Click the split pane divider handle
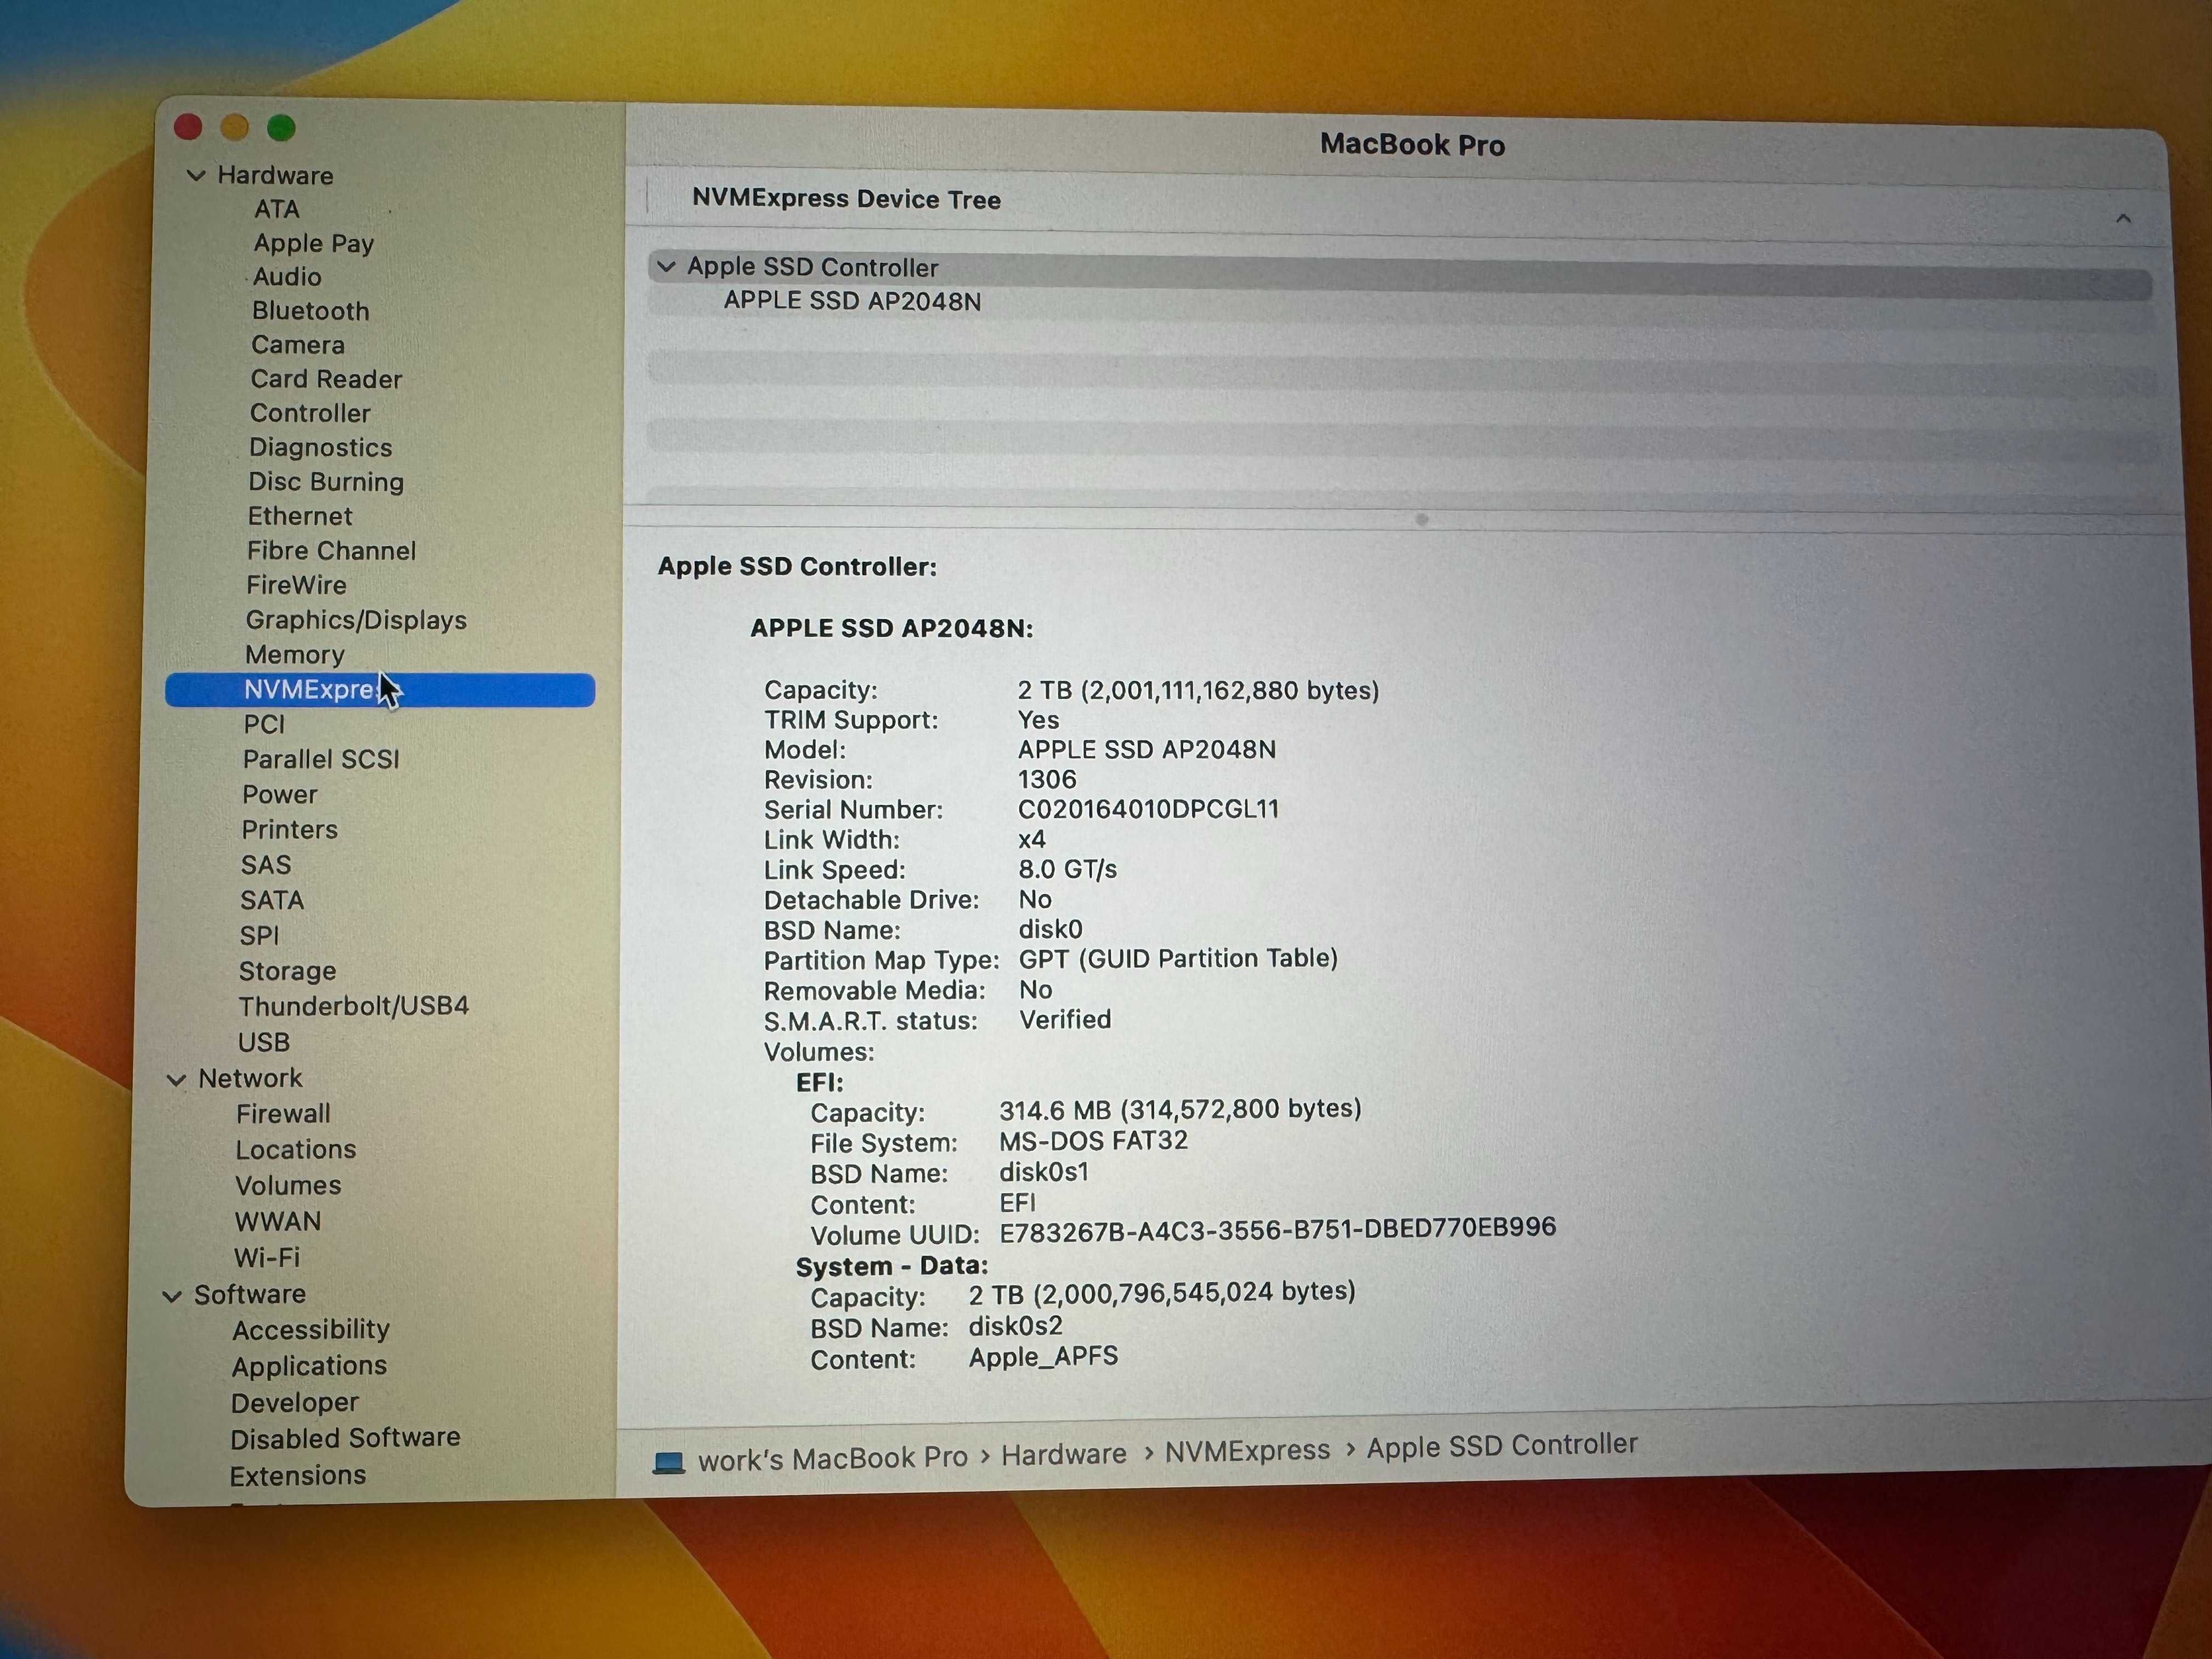2212x1659 pixels. click(1422, 520)
